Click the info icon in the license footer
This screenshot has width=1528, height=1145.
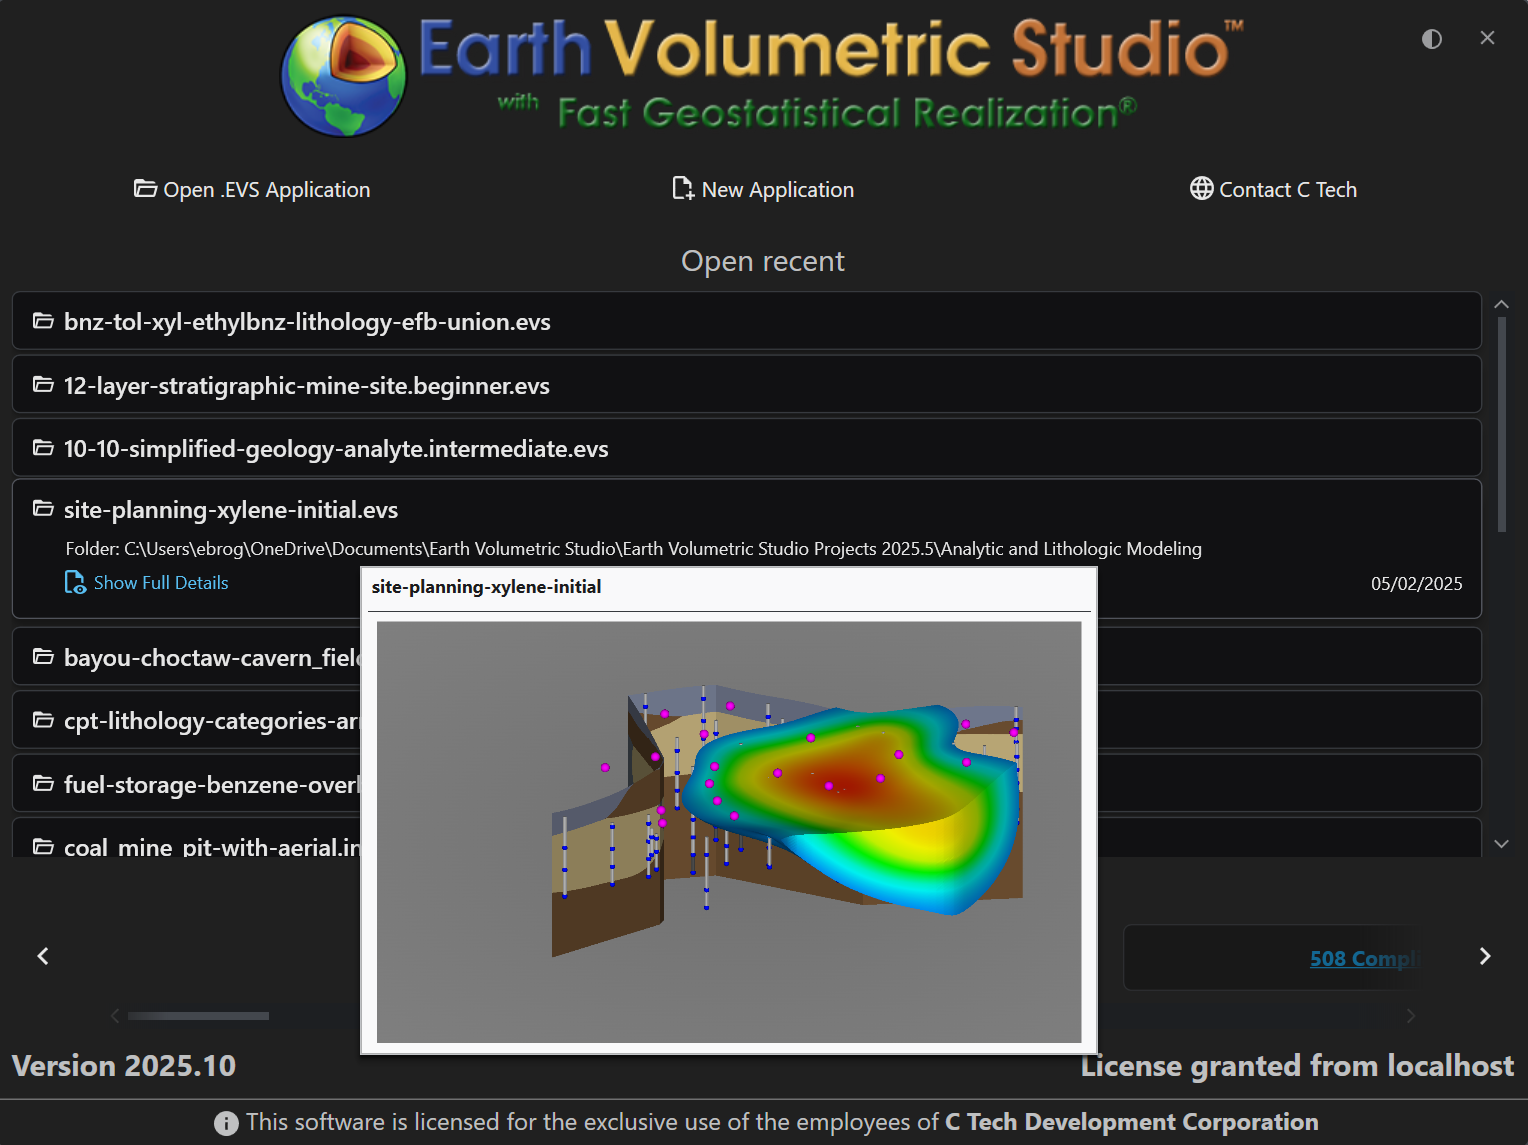pyautogui.click(x=226, y=1123)
